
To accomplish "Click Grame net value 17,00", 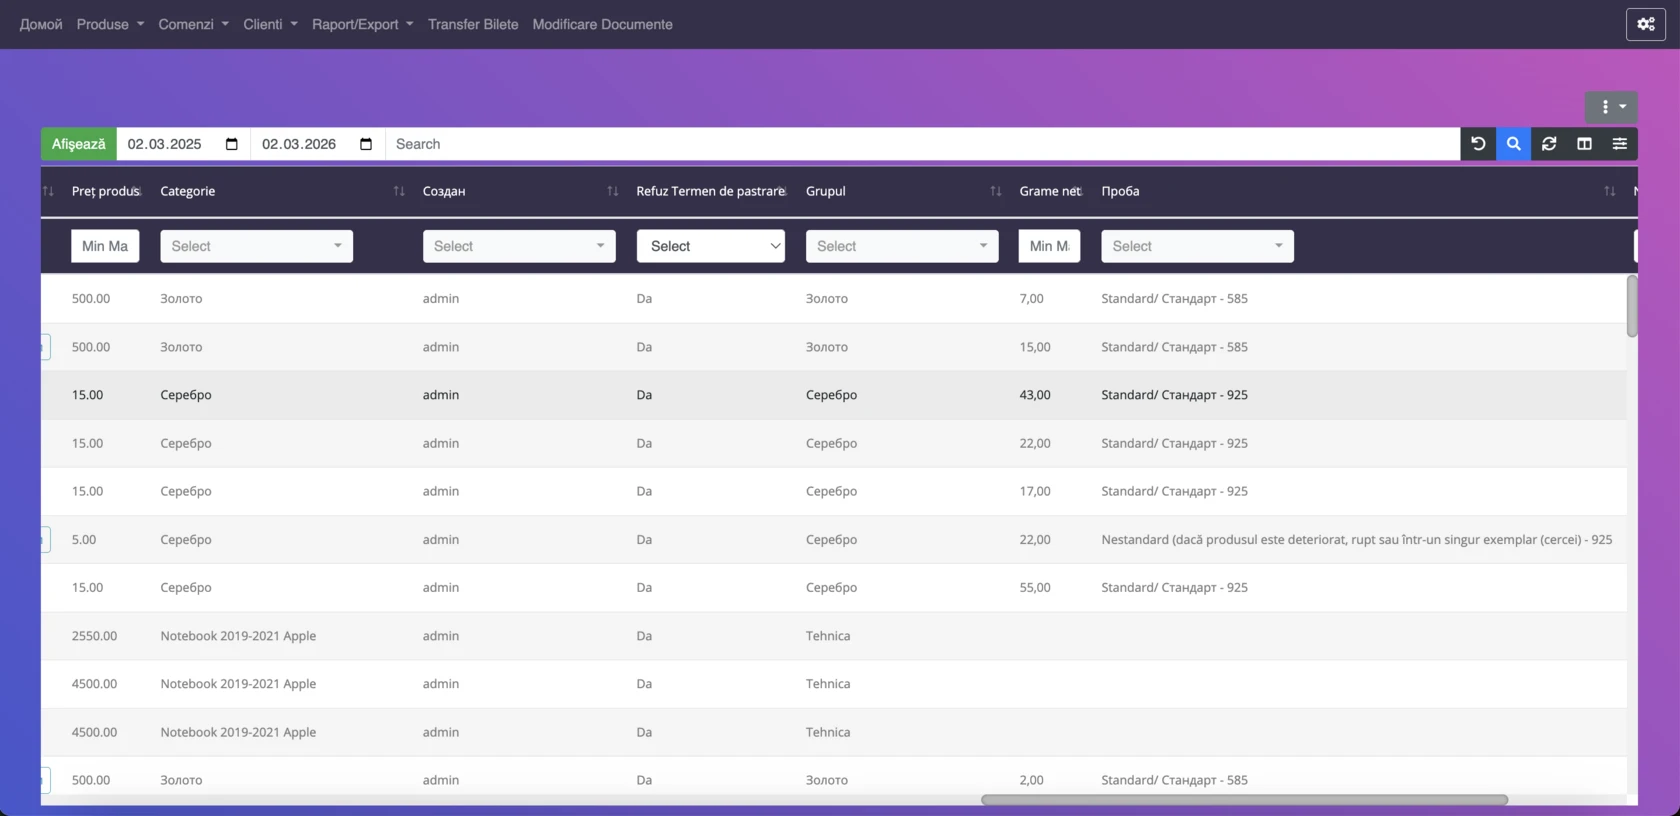I will click(x=1035, y=492).
